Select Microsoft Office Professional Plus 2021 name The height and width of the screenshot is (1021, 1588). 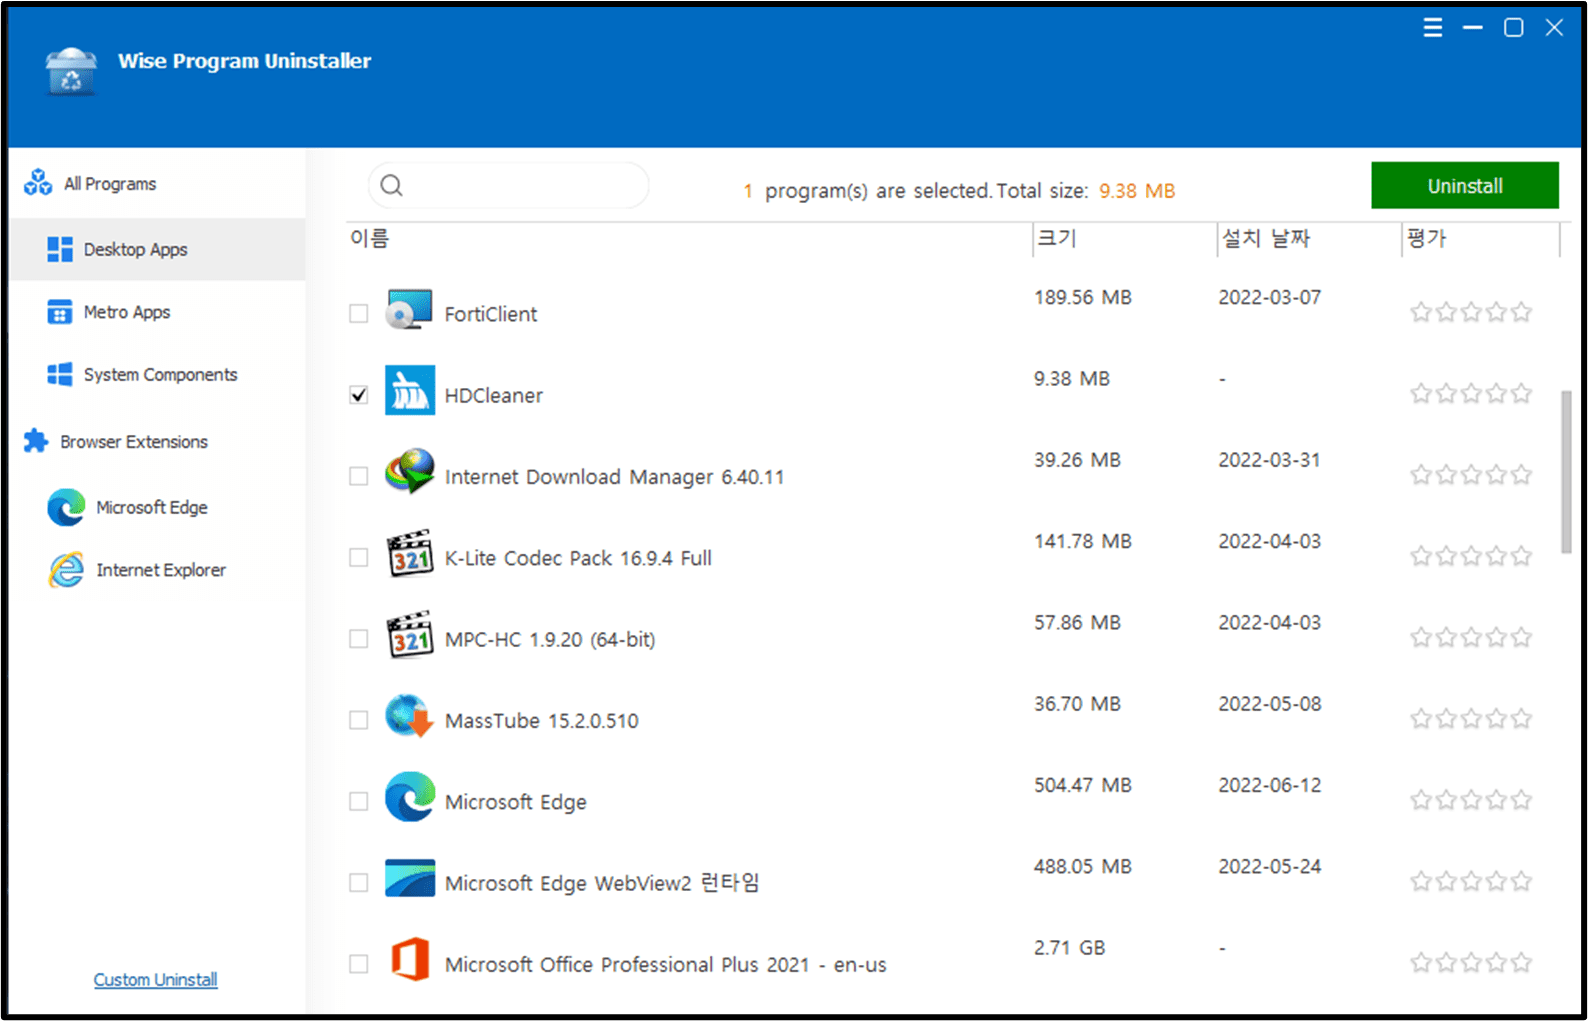point(665,965)
